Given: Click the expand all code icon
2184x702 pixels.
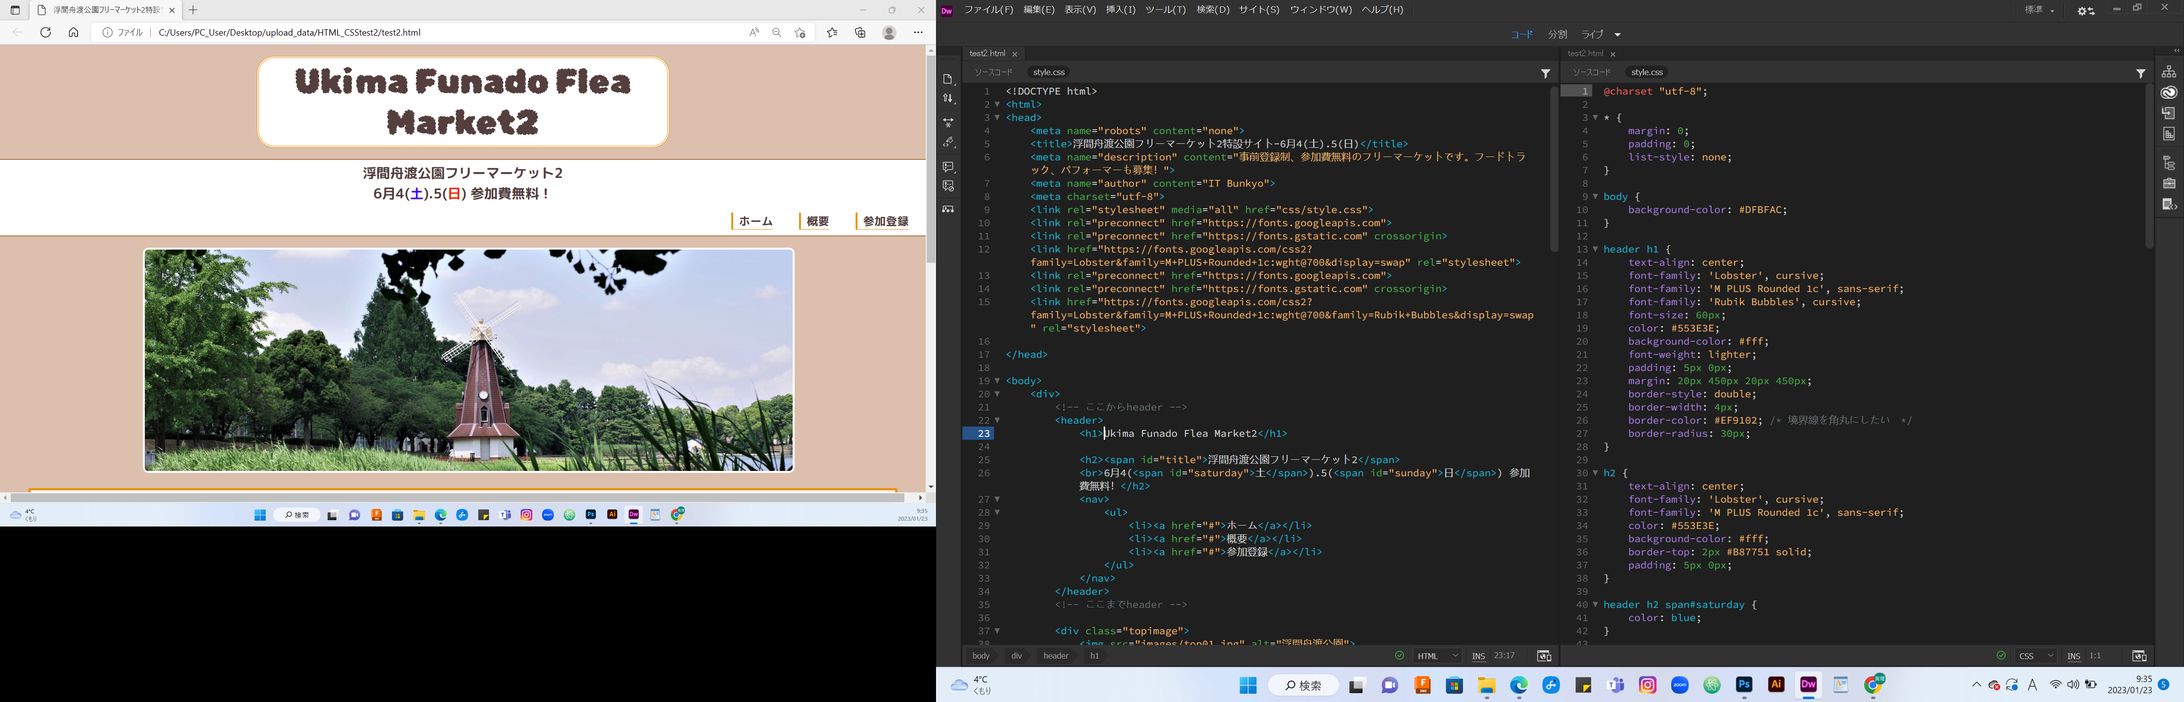Looking at the screenshot, I should [948, 122].
